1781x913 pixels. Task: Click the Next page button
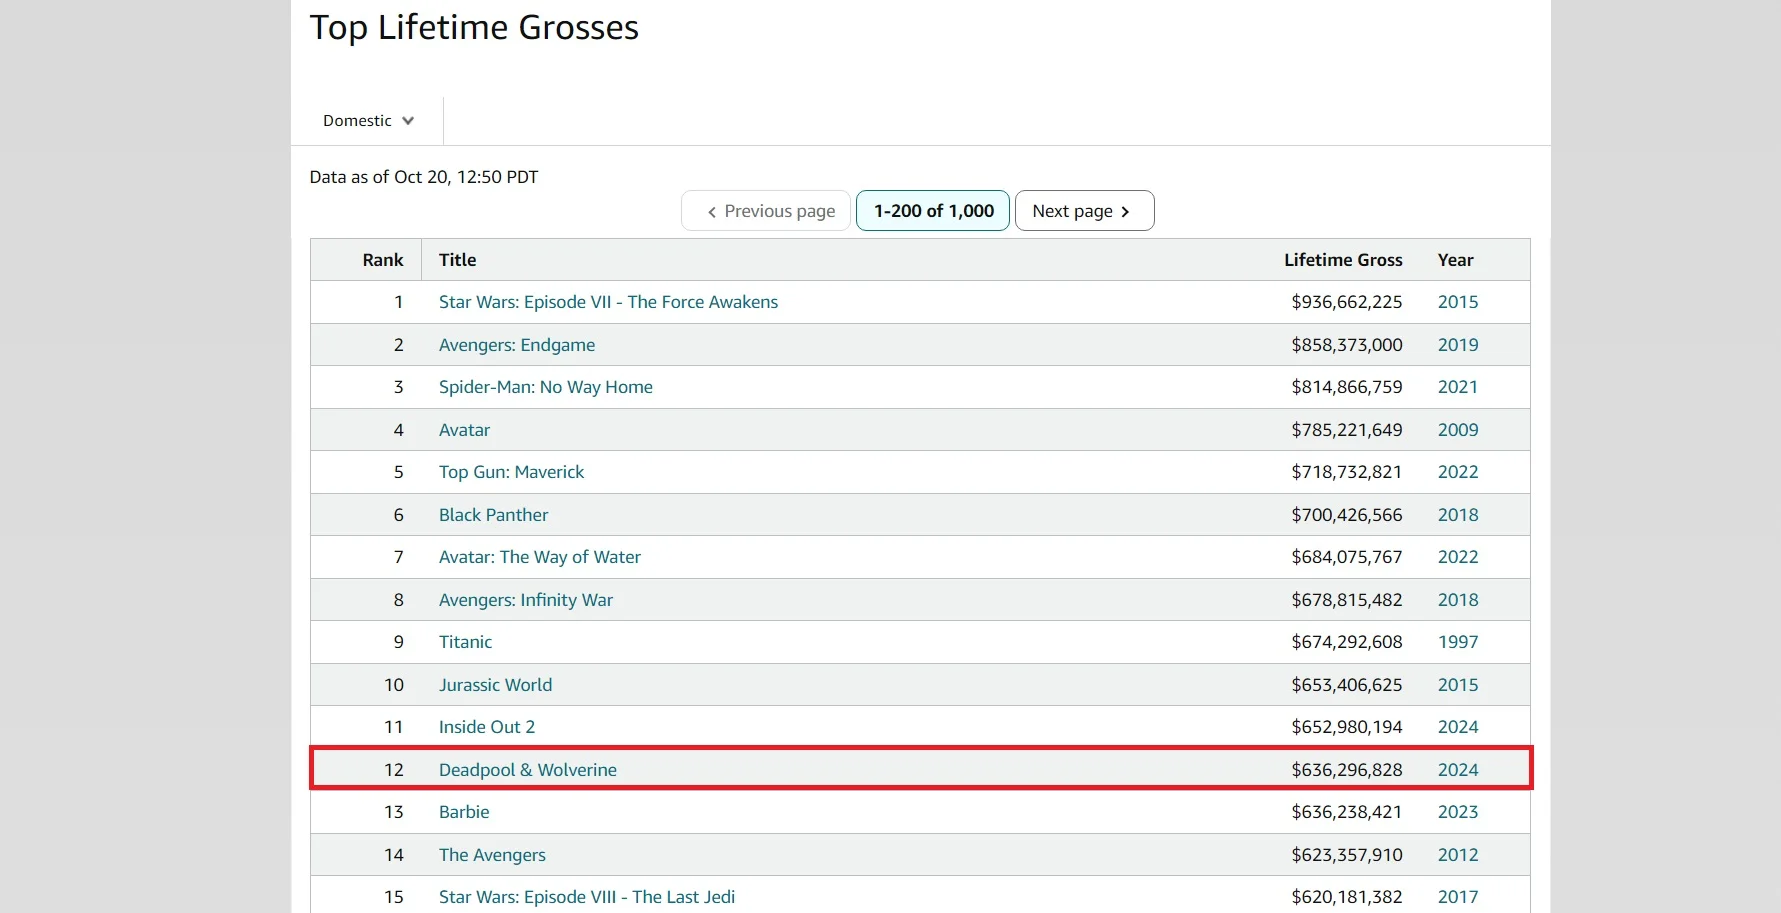tap(1085, 211)
